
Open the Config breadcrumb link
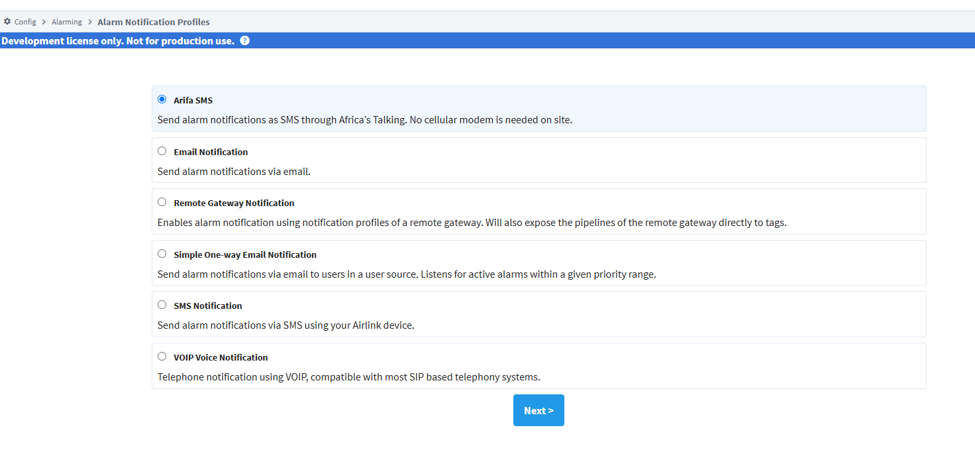pos(25,22)
